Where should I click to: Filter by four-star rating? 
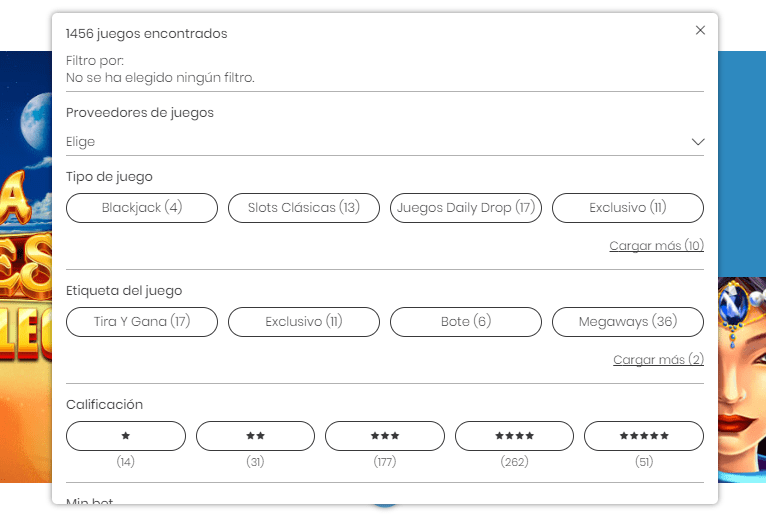[x=514, y=436]
